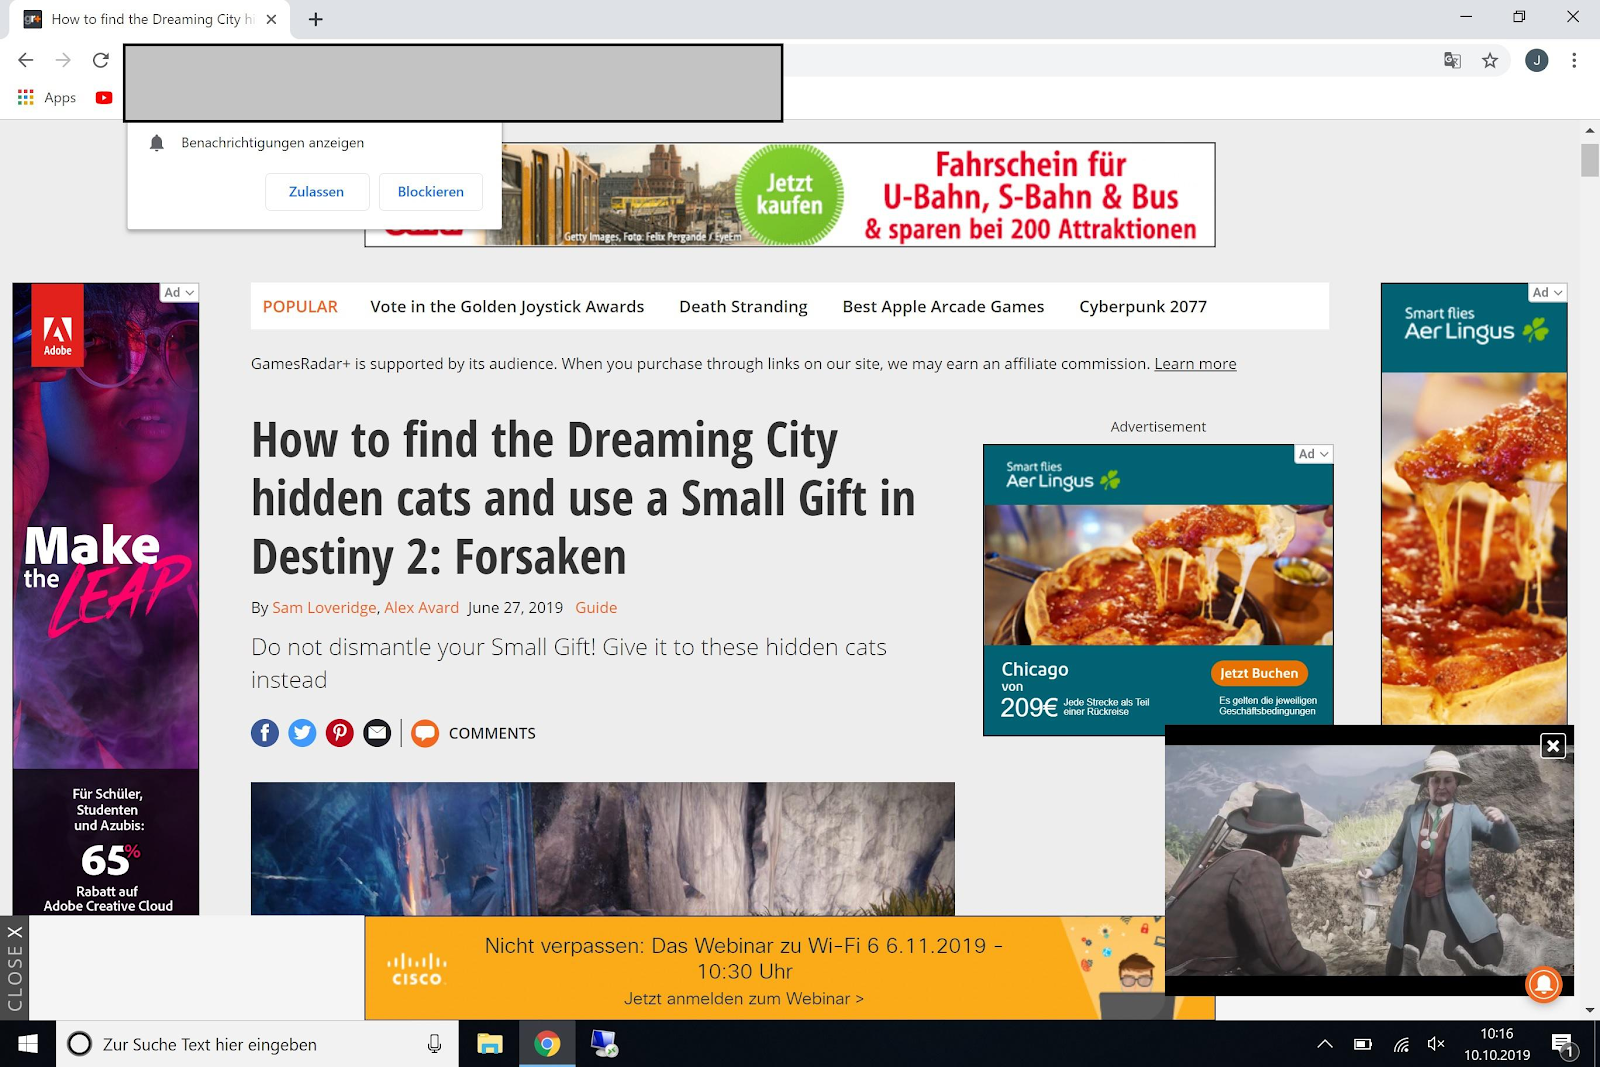1600x1067 pixels.
Task: Open volume control in system tray
Action: click(1437, 1044)
